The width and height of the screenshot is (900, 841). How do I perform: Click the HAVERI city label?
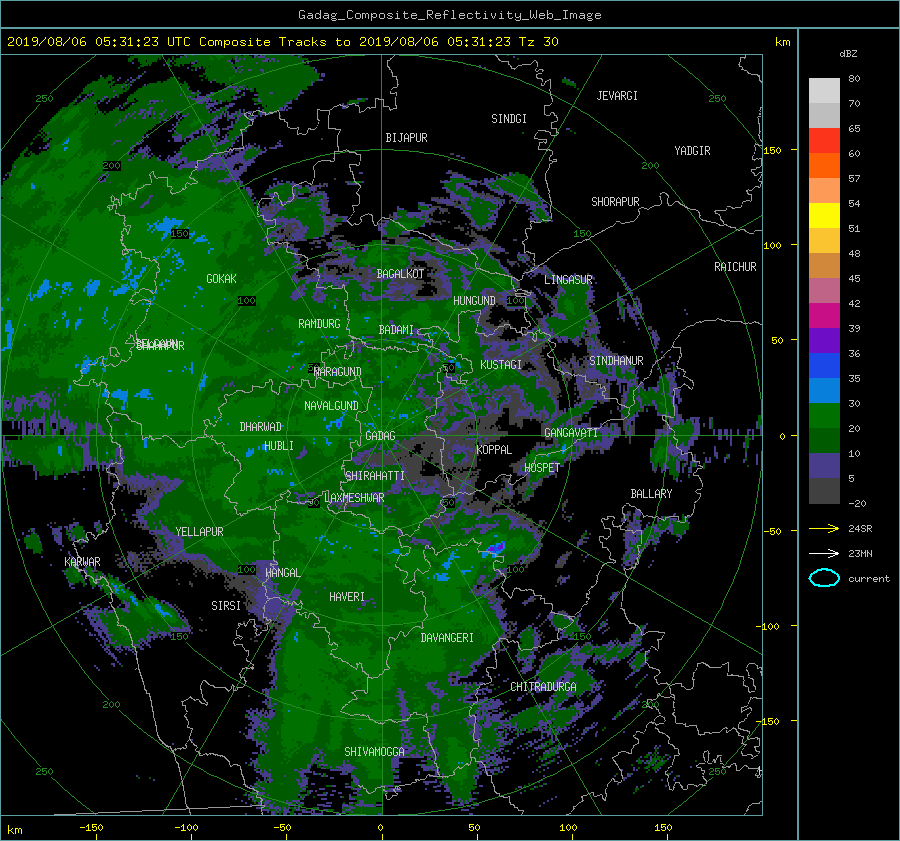pos(347,597)
